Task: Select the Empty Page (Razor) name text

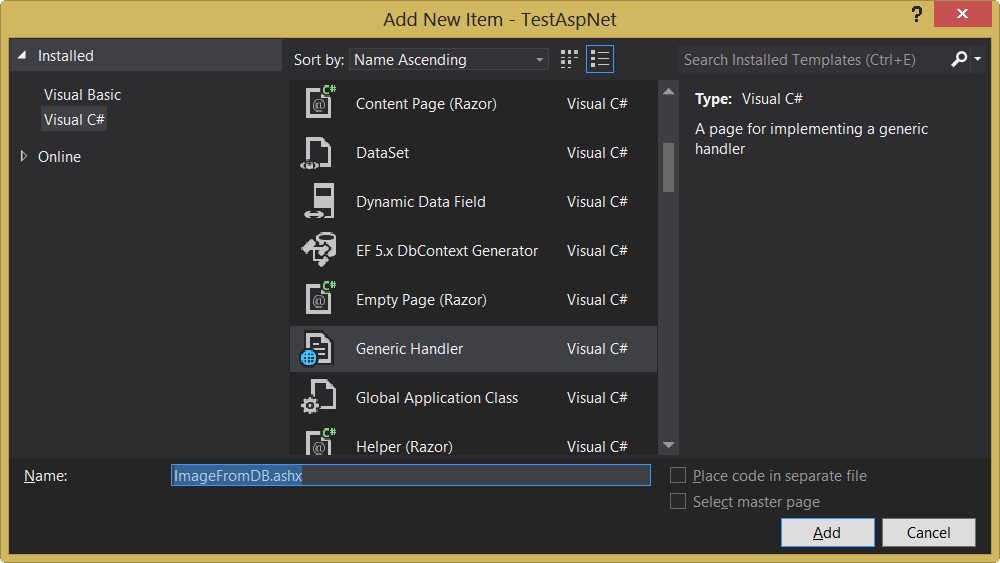Action: [421, 300]
